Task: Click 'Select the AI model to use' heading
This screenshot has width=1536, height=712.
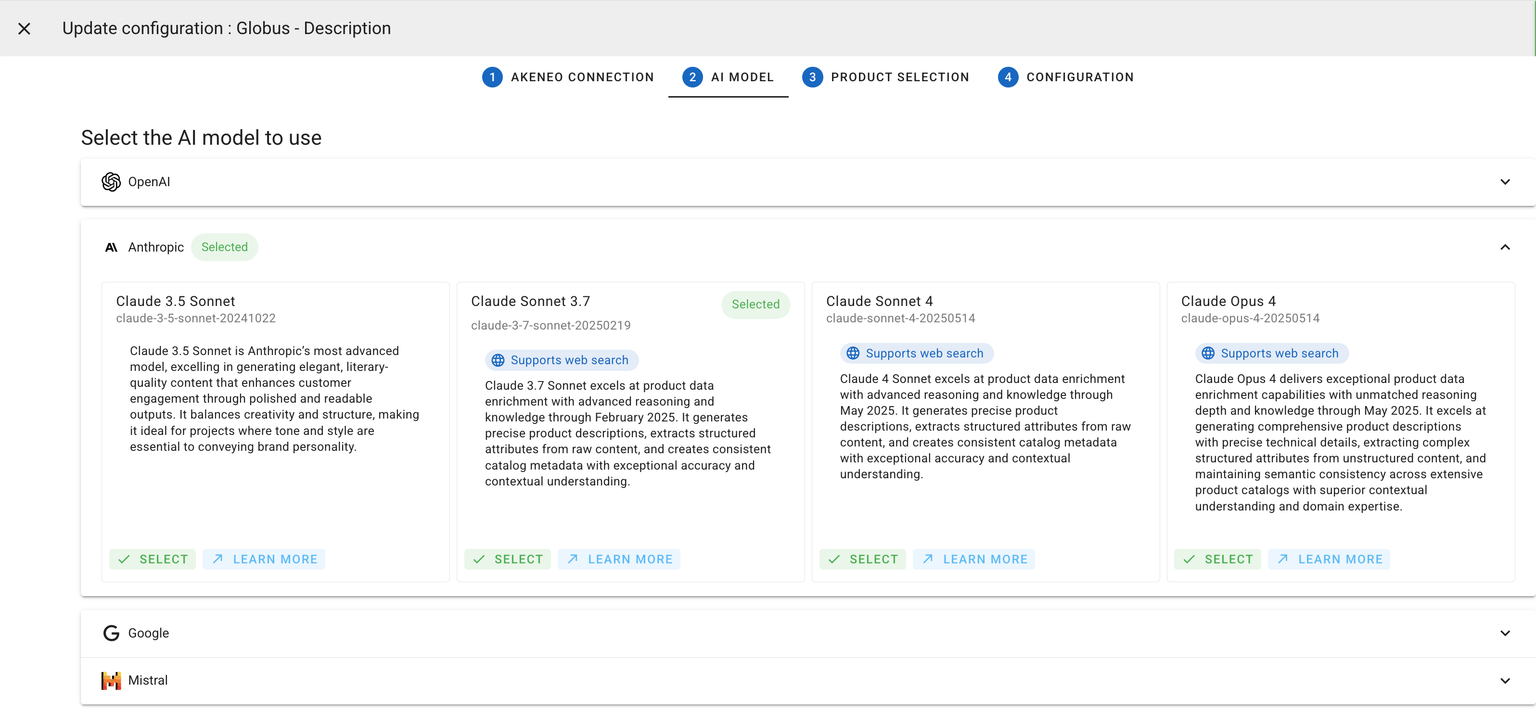Action: (x=201, y=138)
